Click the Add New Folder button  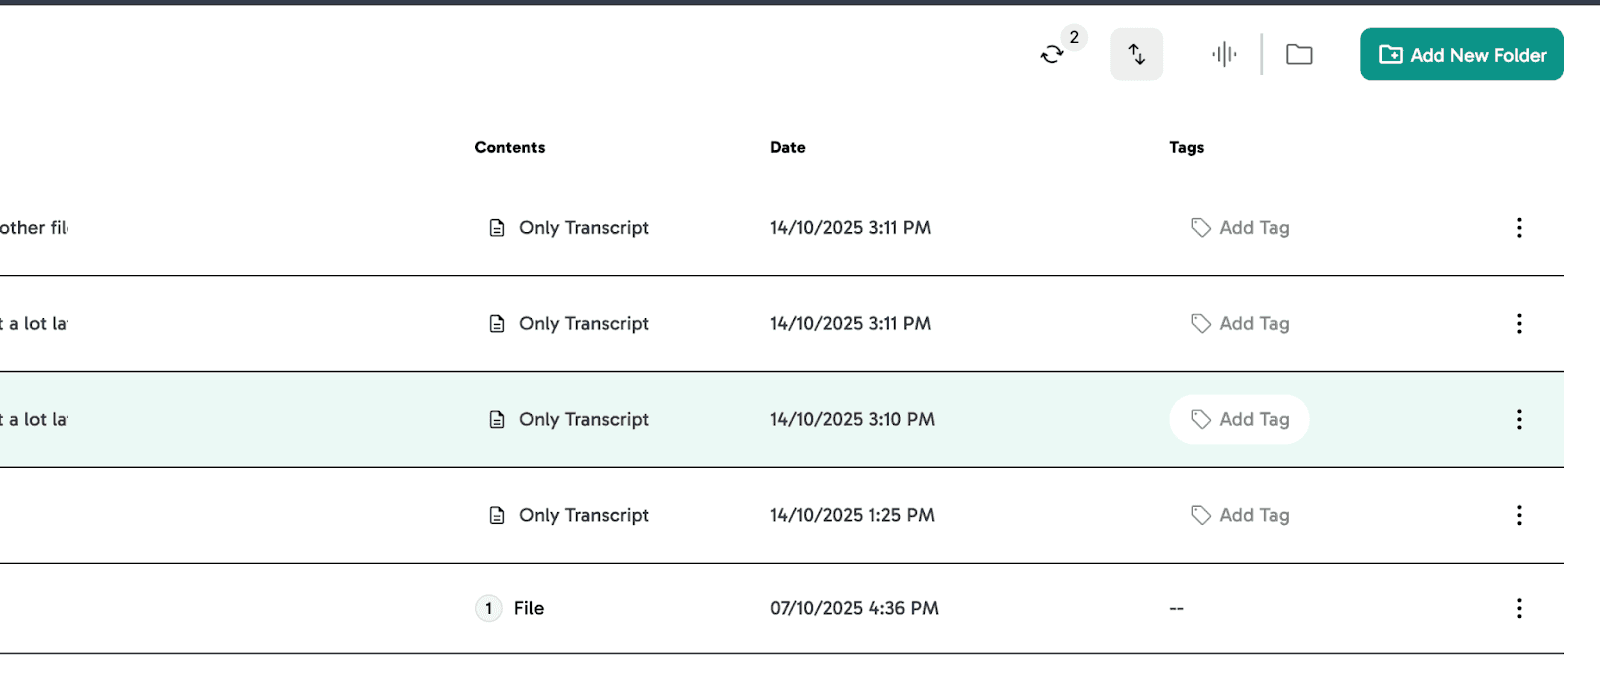click(x=1461, y=54)
